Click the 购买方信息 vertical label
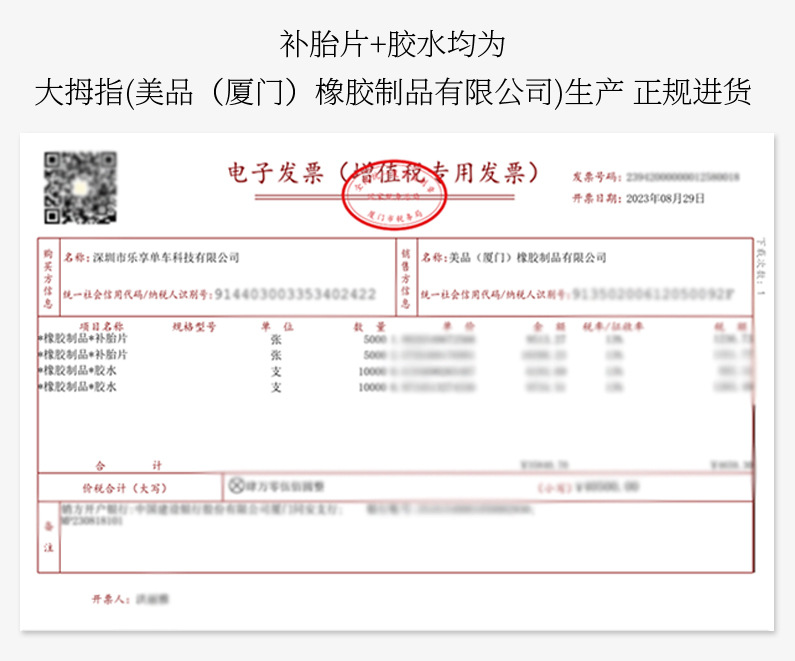This screenshot has height=661, width=795. [48, 278]
